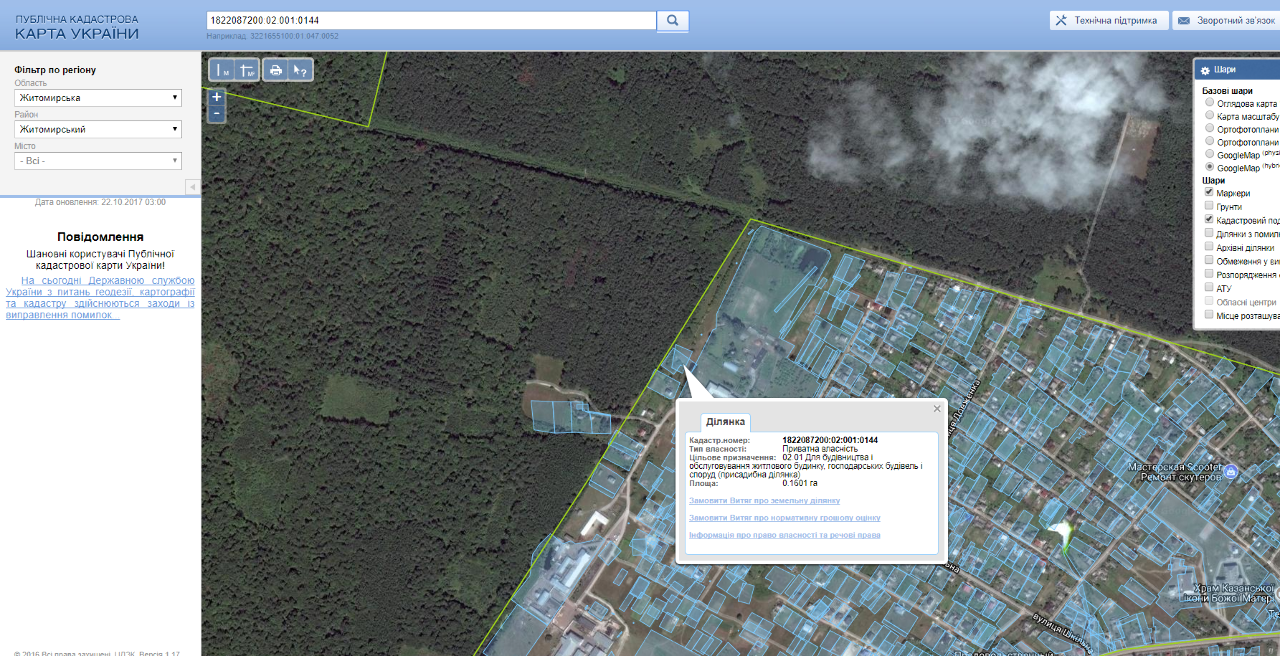Screen dimensions: 1280x656
Task: Enable the Обмеження layer checkbox
Action: 1210,261
